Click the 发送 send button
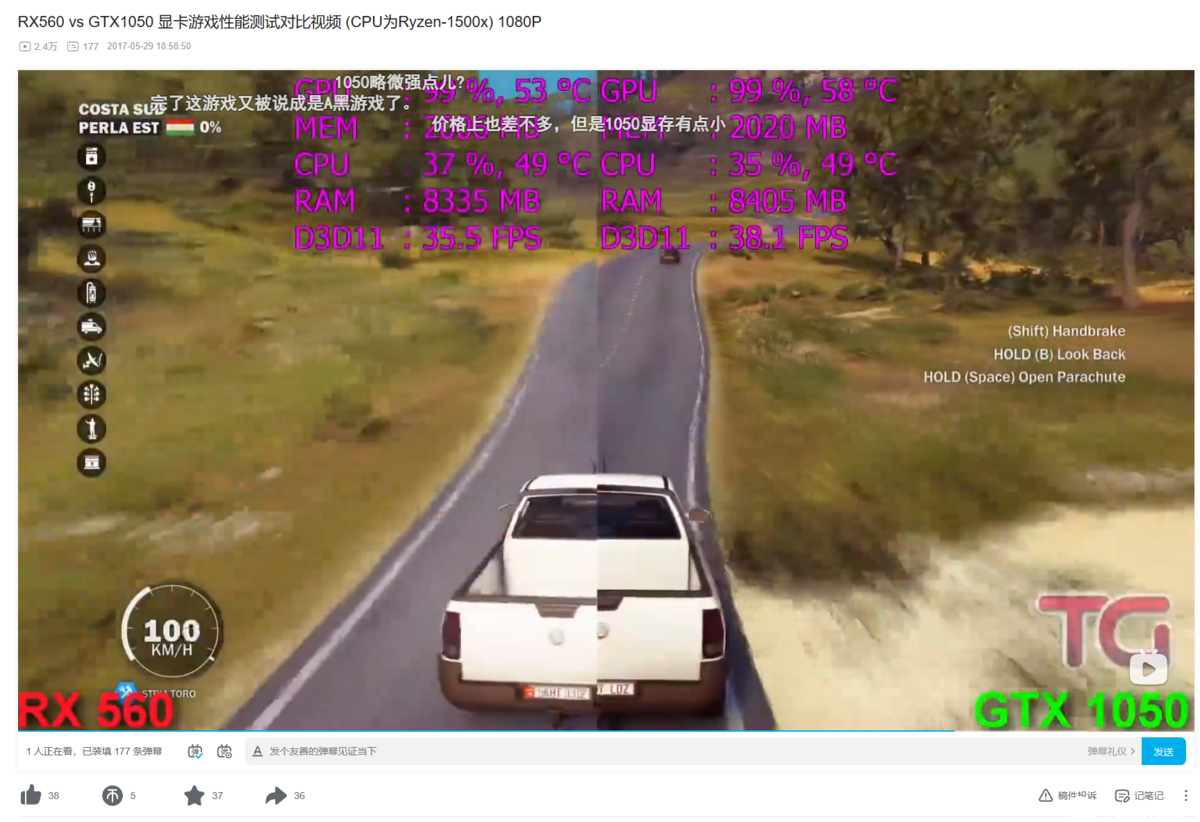The image size is (1200, 822). (x=1163, y=751)
